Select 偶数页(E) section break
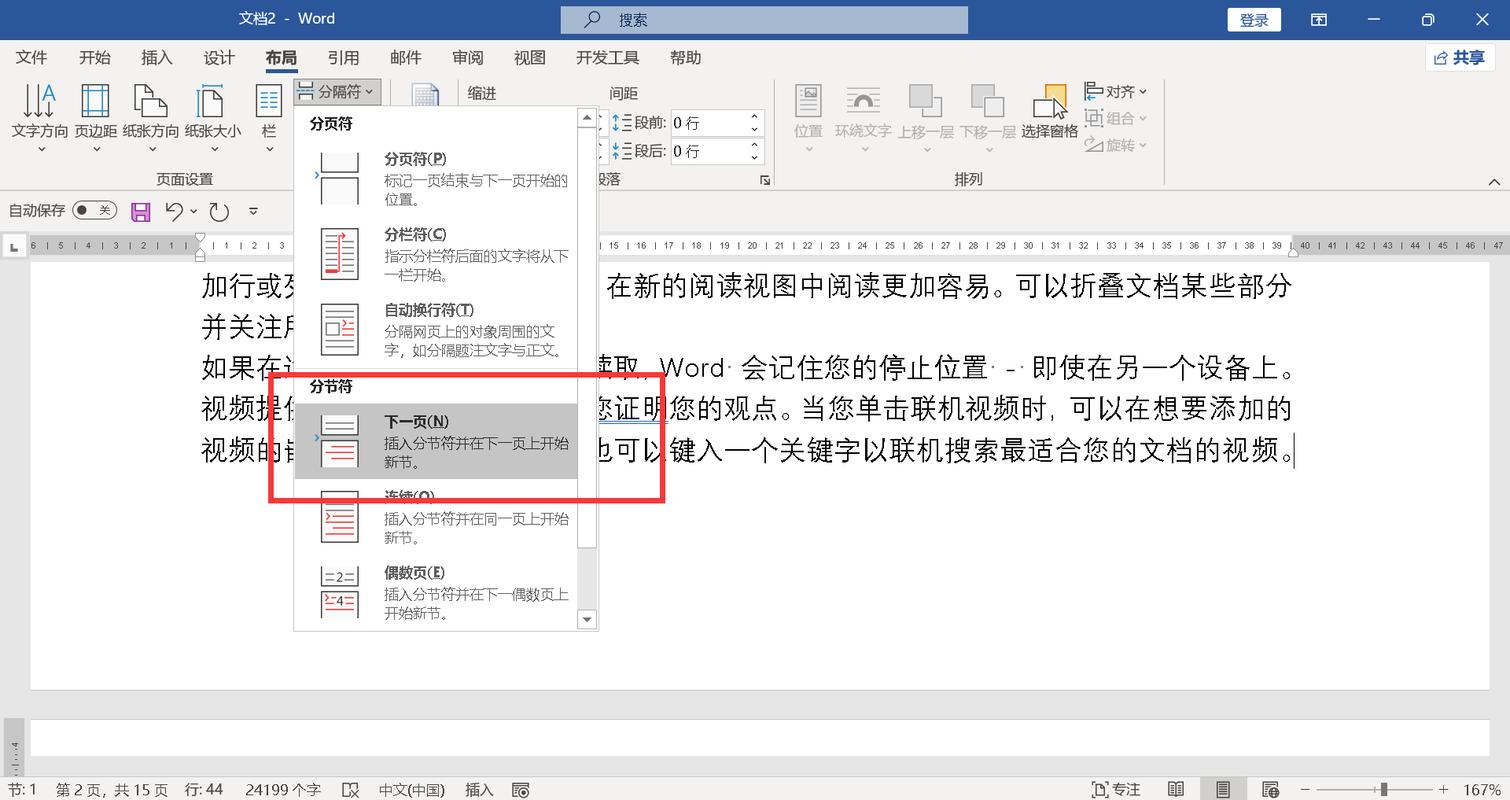The width and height of the screenshot is (1510, 800). point(436,592)
